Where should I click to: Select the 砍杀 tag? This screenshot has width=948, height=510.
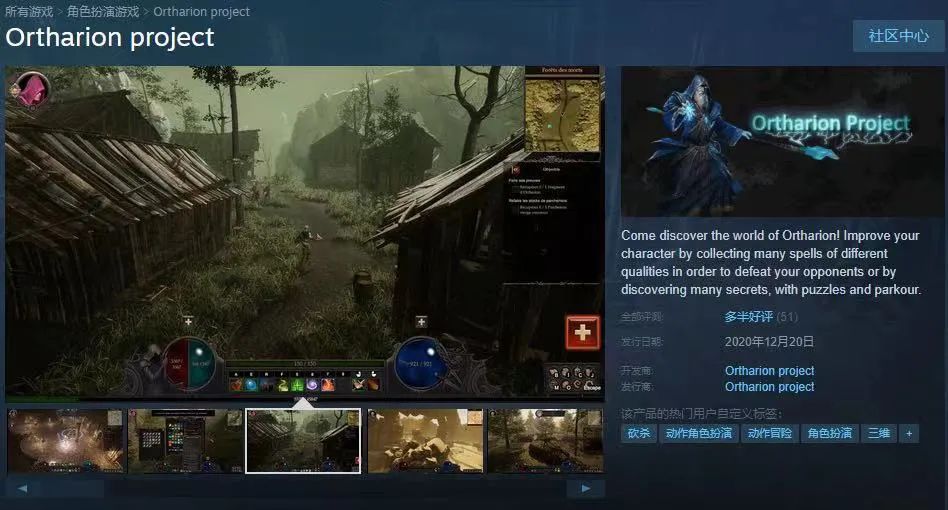click(639, 433)
